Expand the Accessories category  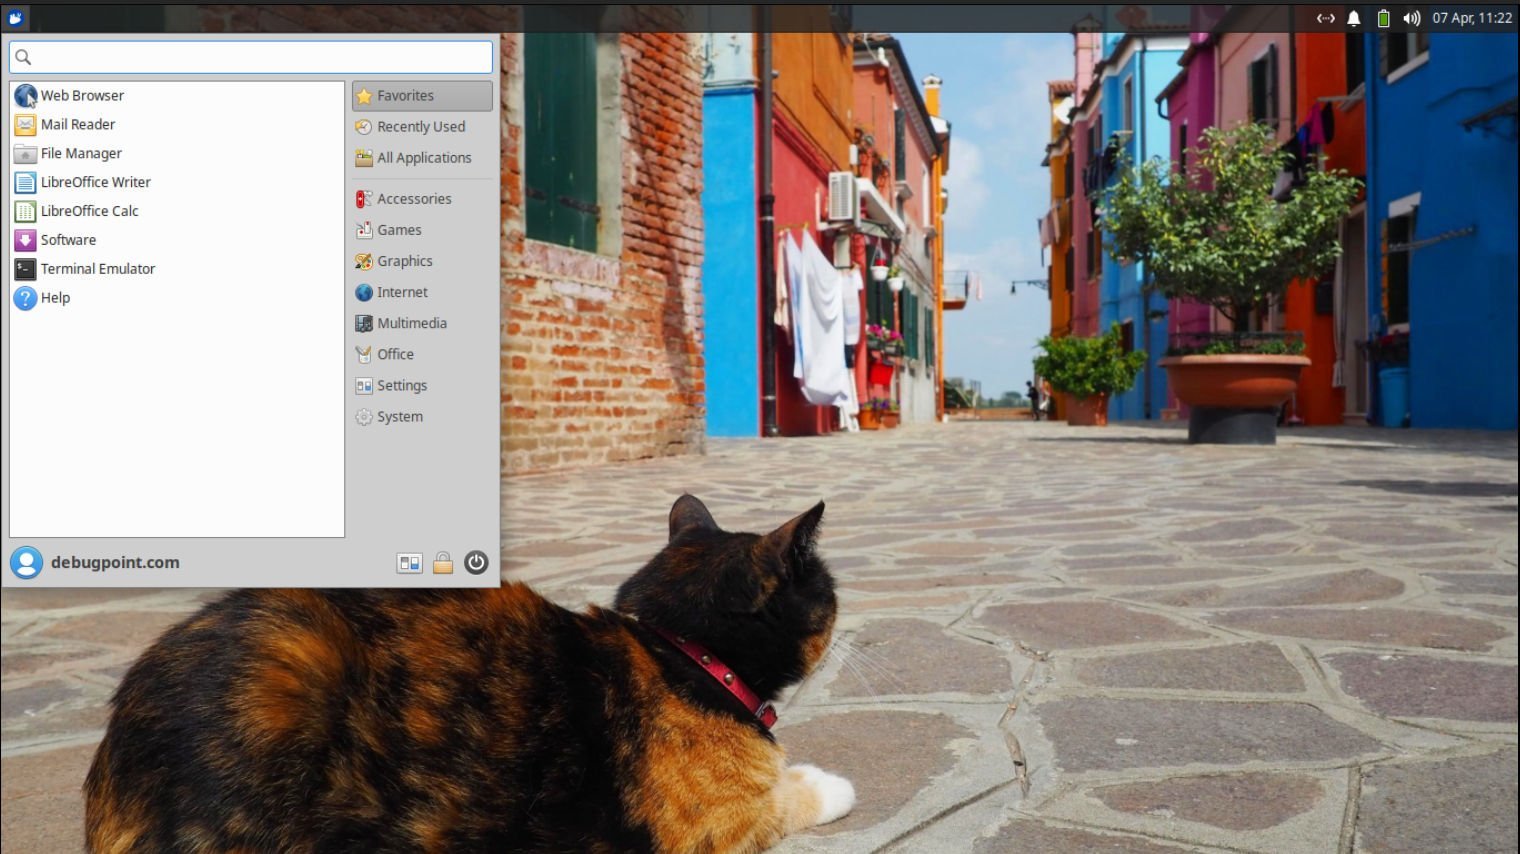[413, 199]
